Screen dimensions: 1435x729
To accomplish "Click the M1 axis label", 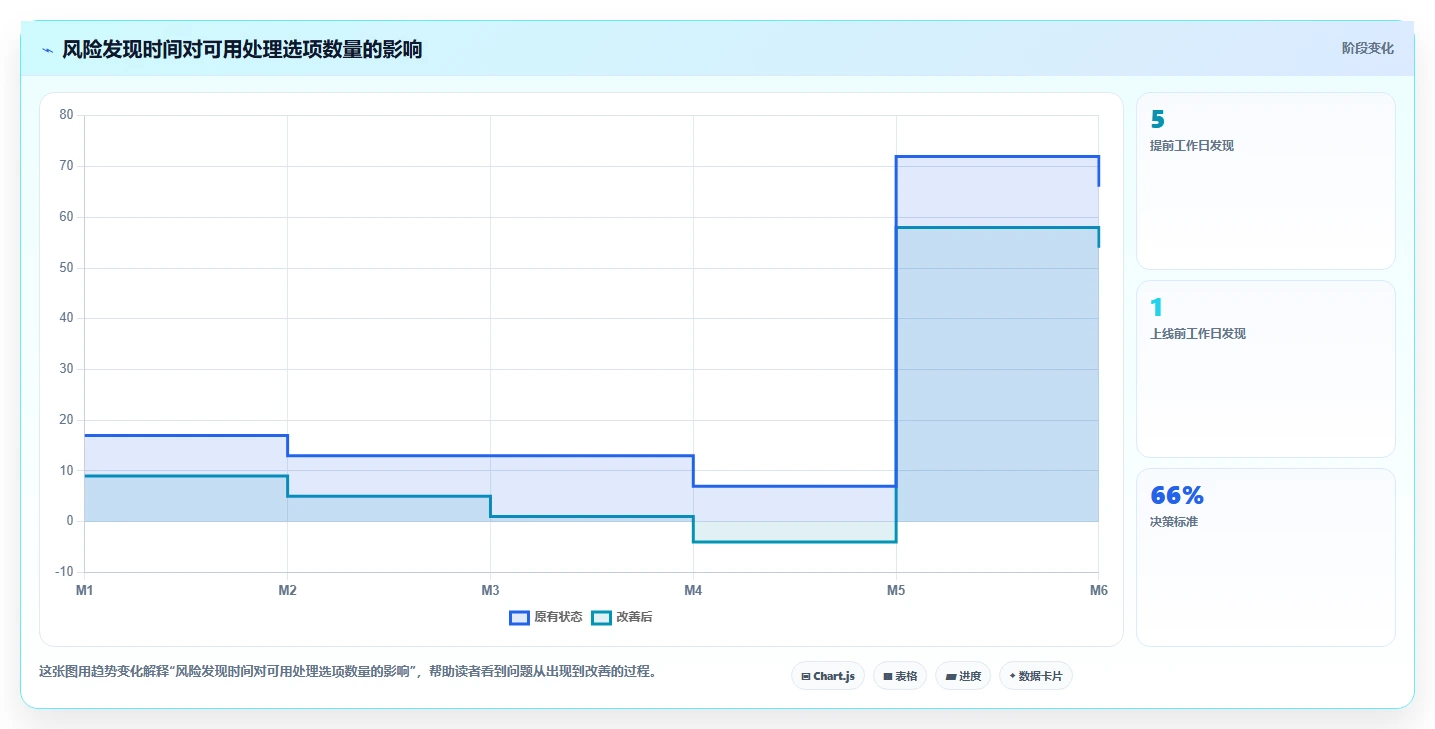I will [85, 591].
